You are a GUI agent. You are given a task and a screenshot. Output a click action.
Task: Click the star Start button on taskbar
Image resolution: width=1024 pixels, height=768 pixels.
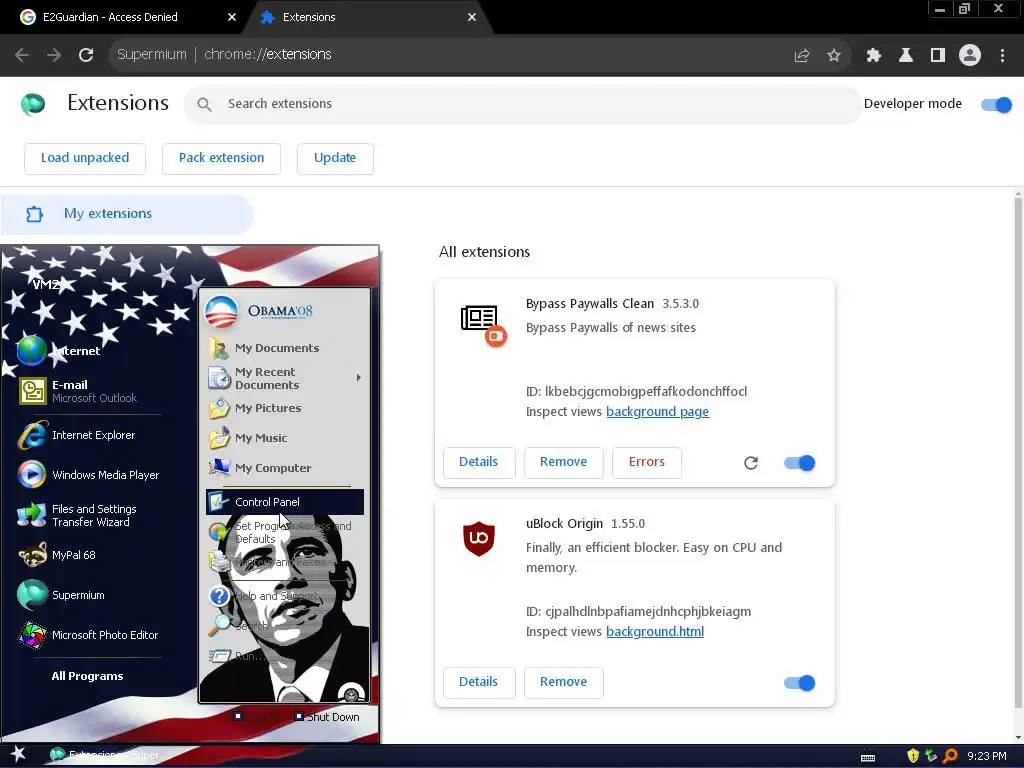click(x=18, y=755)
